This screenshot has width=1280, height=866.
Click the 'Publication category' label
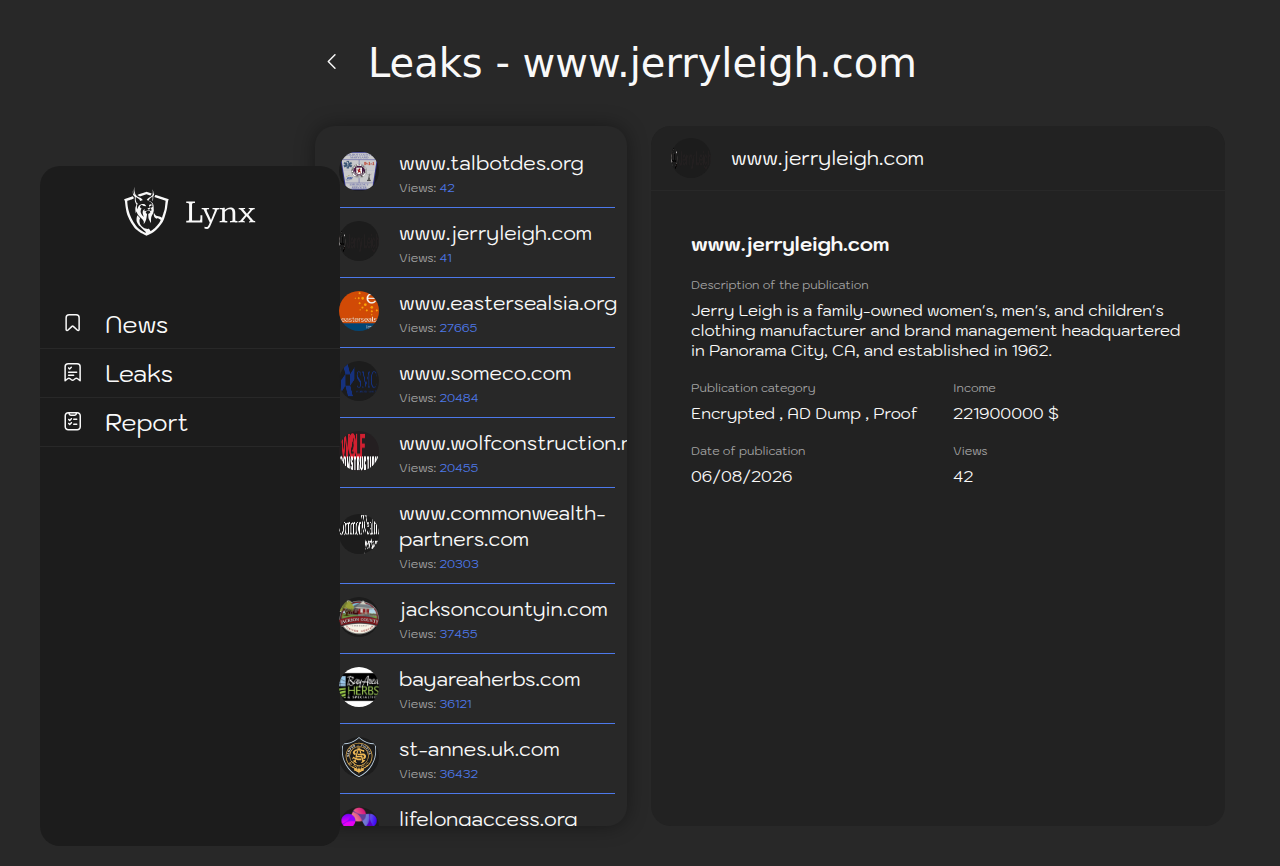[x=753, y=388]
